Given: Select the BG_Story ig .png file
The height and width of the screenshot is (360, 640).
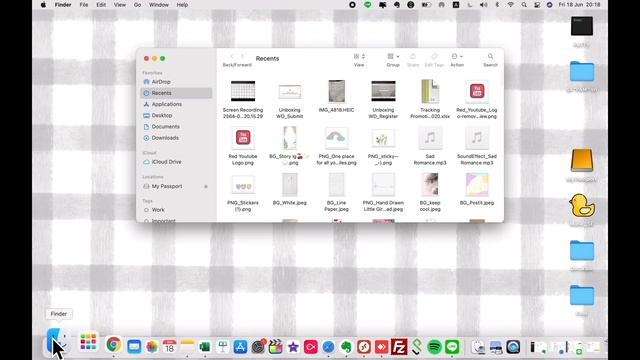Looking at the screenshot, I should tap(289, 146).
